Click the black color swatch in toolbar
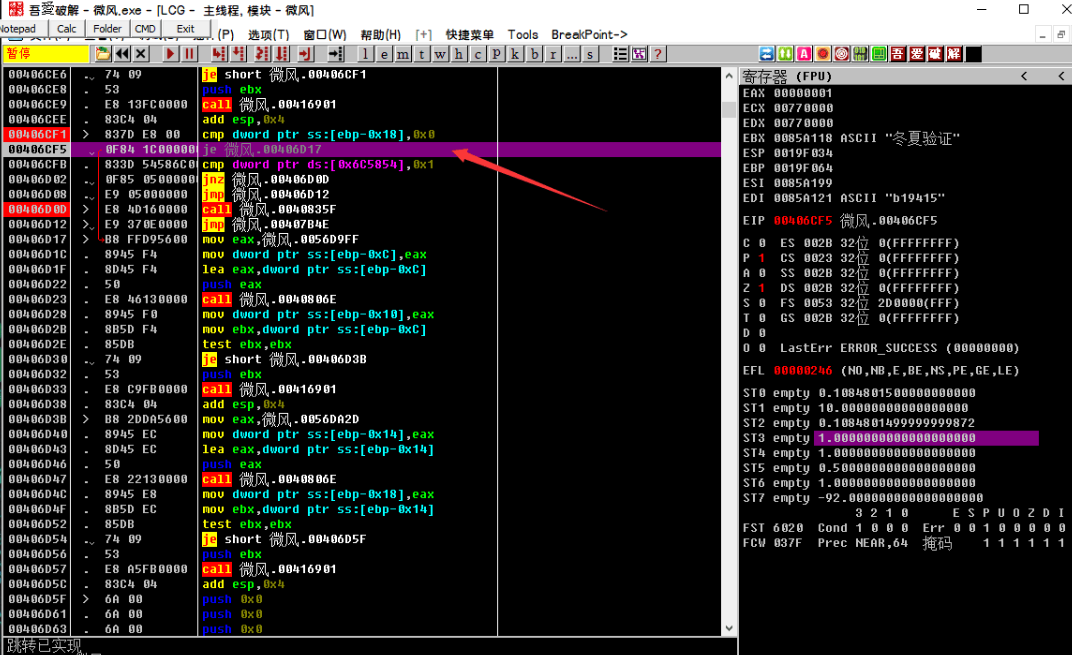Viewport: 1072px width, 655px height. pos(973,54)
